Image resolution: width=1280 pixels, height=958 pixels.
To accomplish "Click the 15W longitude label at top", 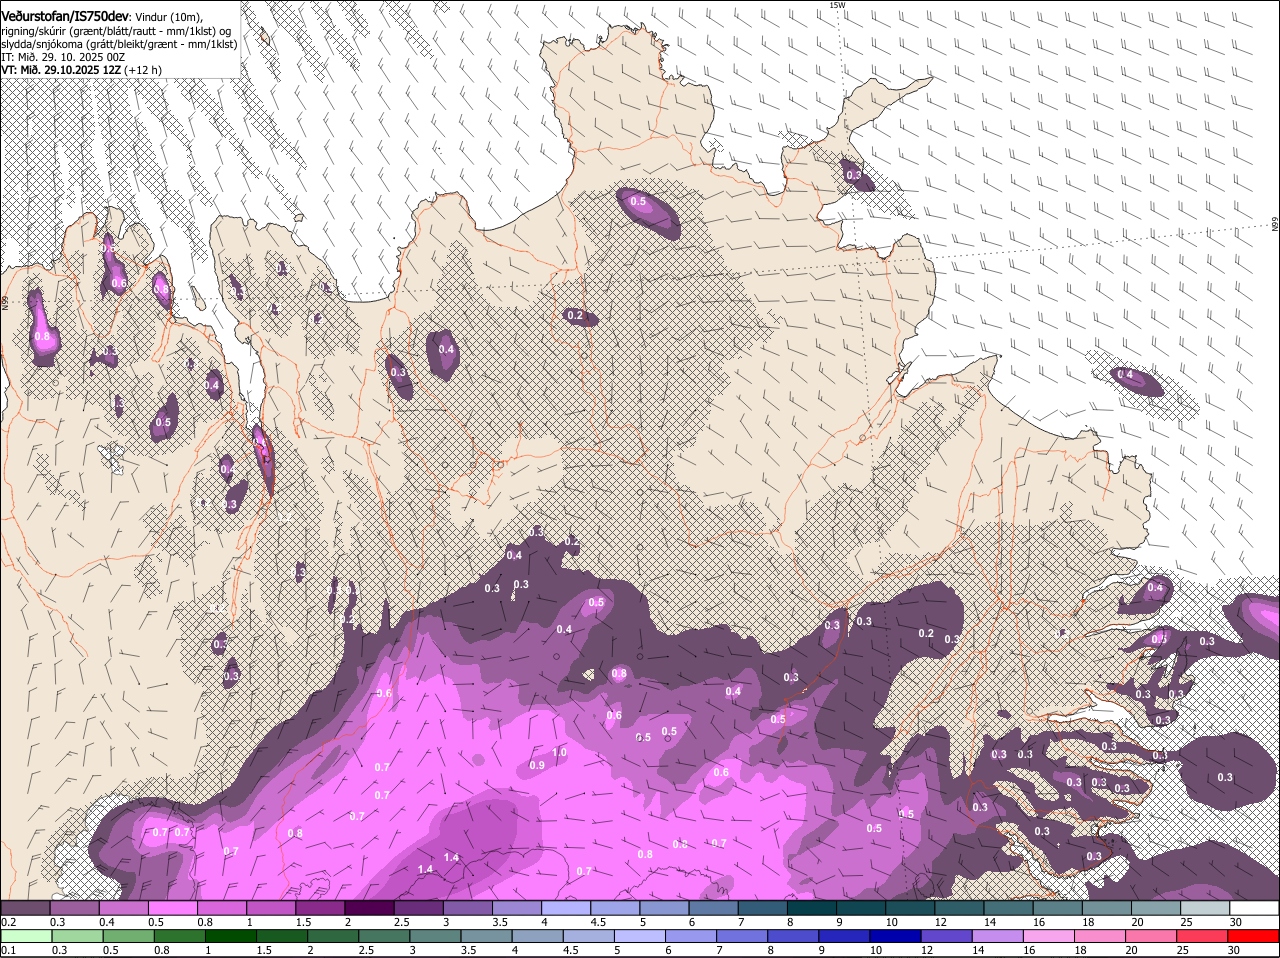I will pyautogui.click(x=837, y=5).
